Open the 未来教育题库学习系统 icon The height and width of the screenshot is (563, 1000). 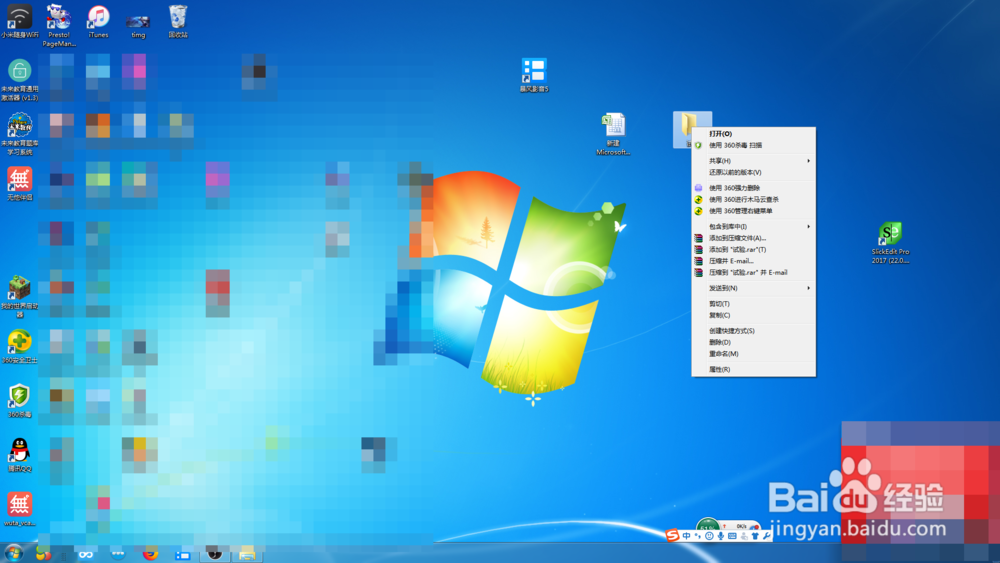pyautogui.click(x=19, y=134)
